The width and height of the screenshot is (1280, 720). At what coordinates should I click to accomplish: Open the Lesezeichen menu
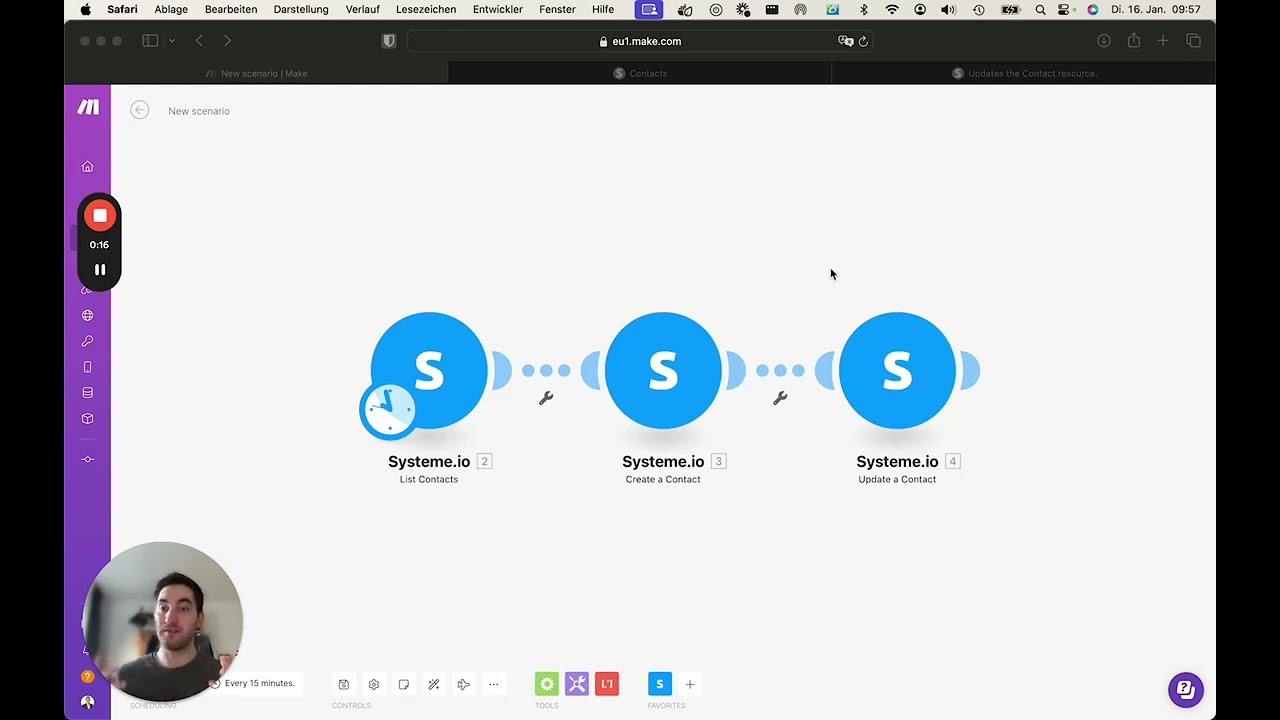point(426,9)
